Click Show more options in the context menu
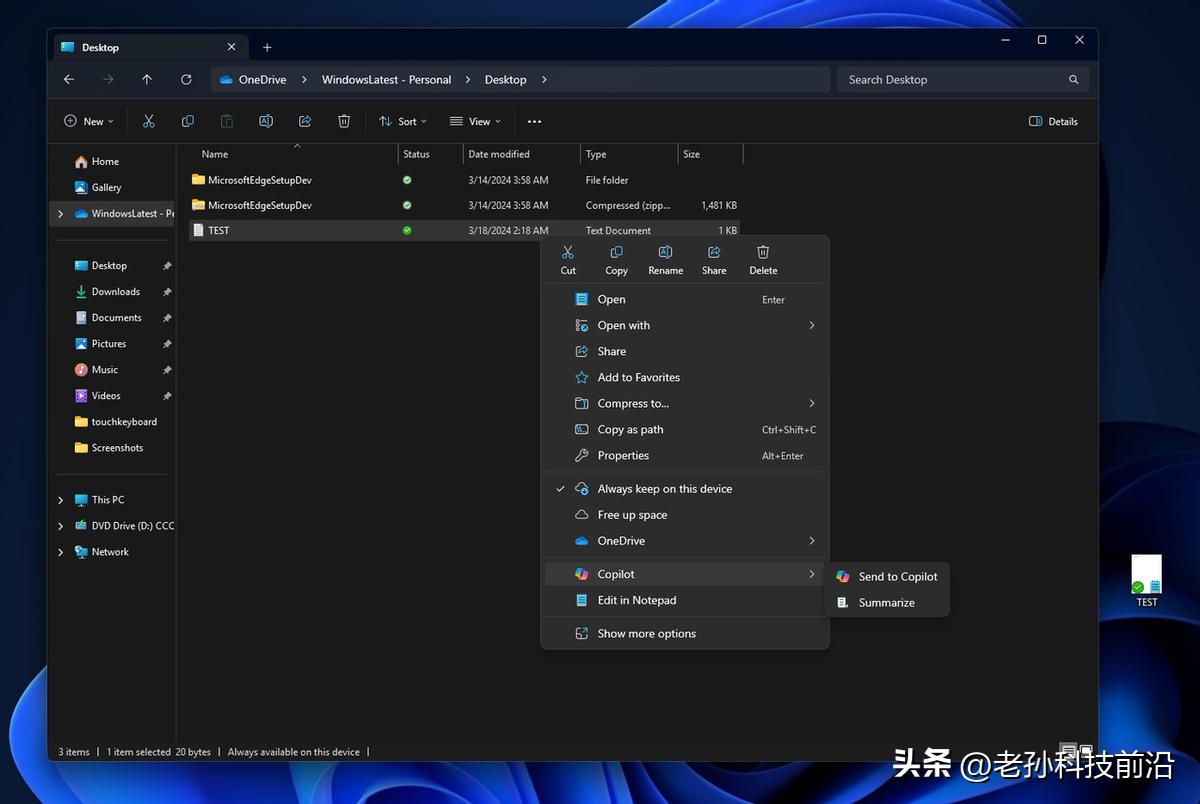Image resolution: width=1200 pixels, height=804 pixels. point(647,633)
